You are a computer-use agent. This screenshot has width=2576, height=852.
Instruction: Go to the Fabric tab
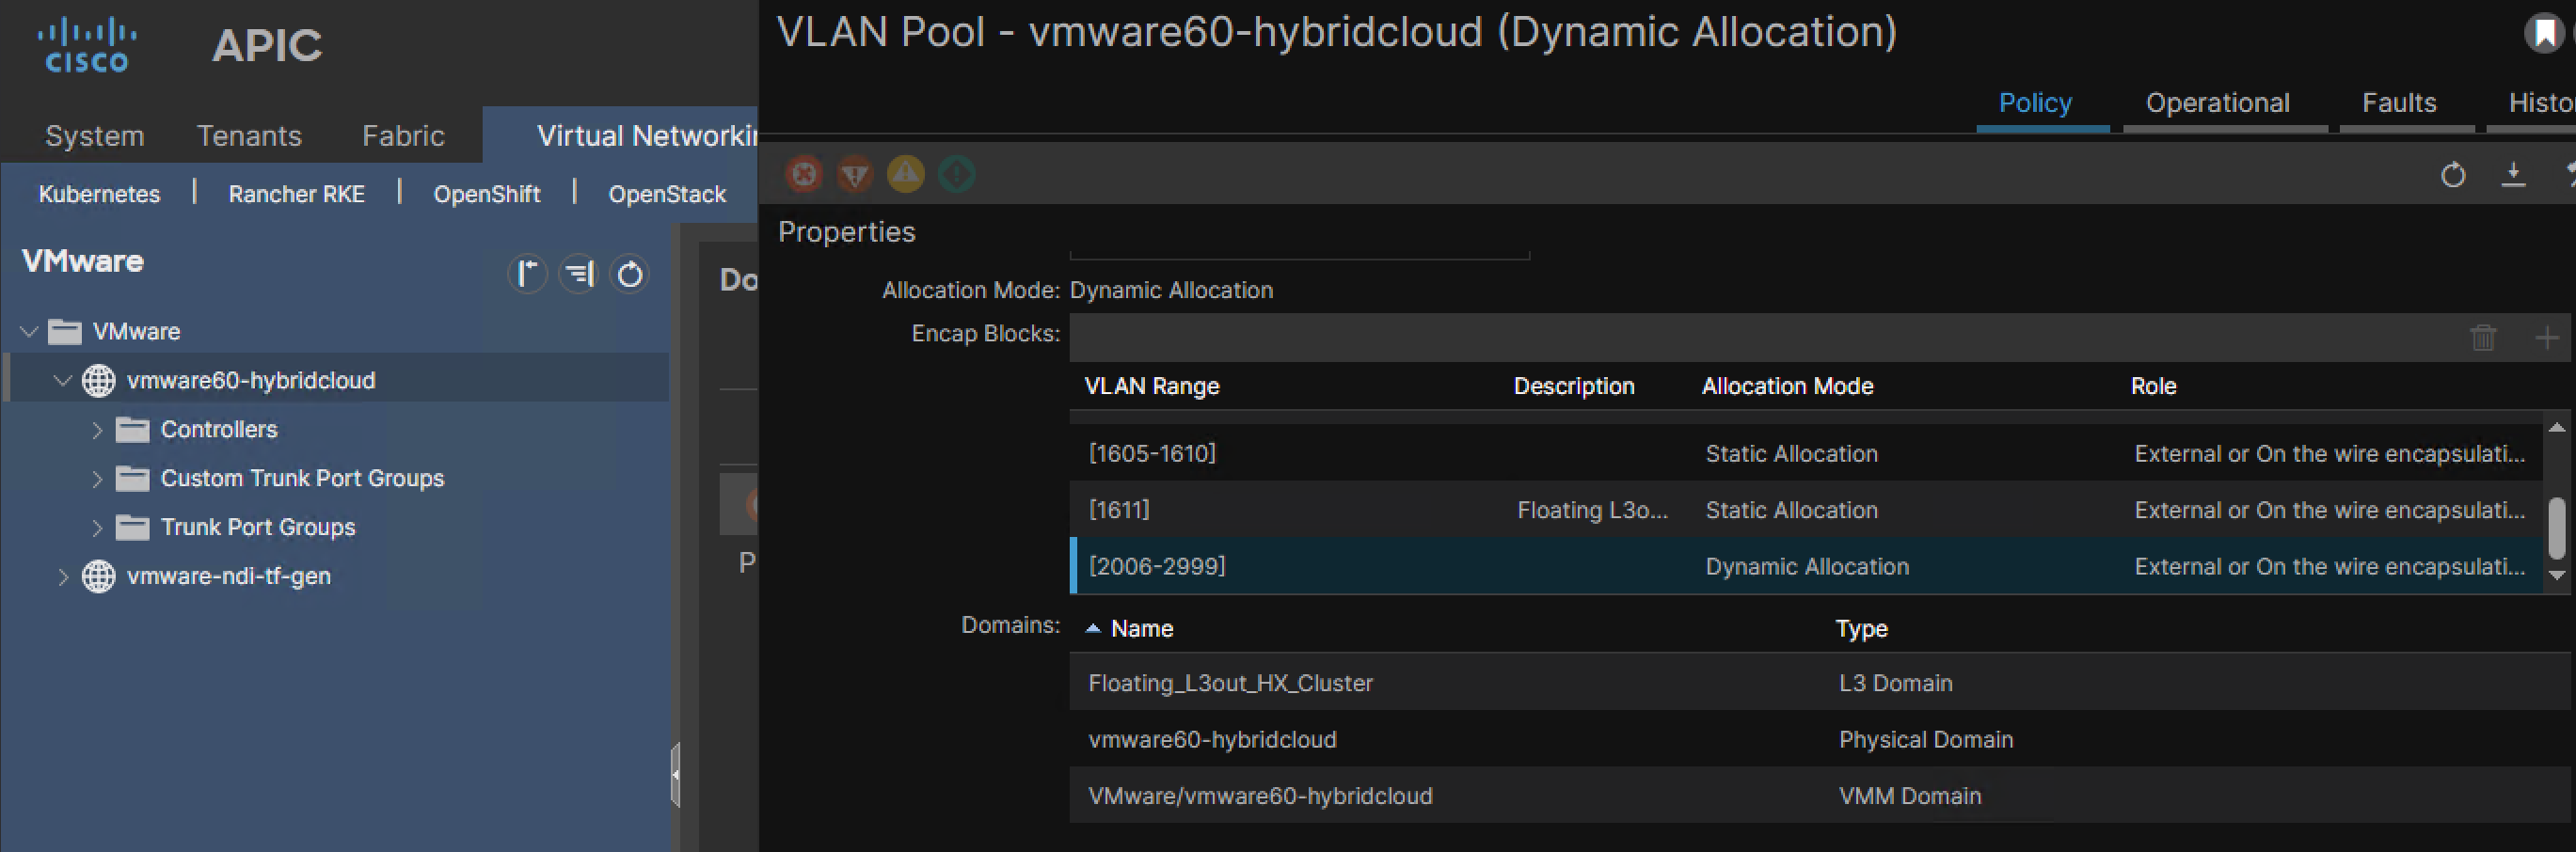click(403, 135)
